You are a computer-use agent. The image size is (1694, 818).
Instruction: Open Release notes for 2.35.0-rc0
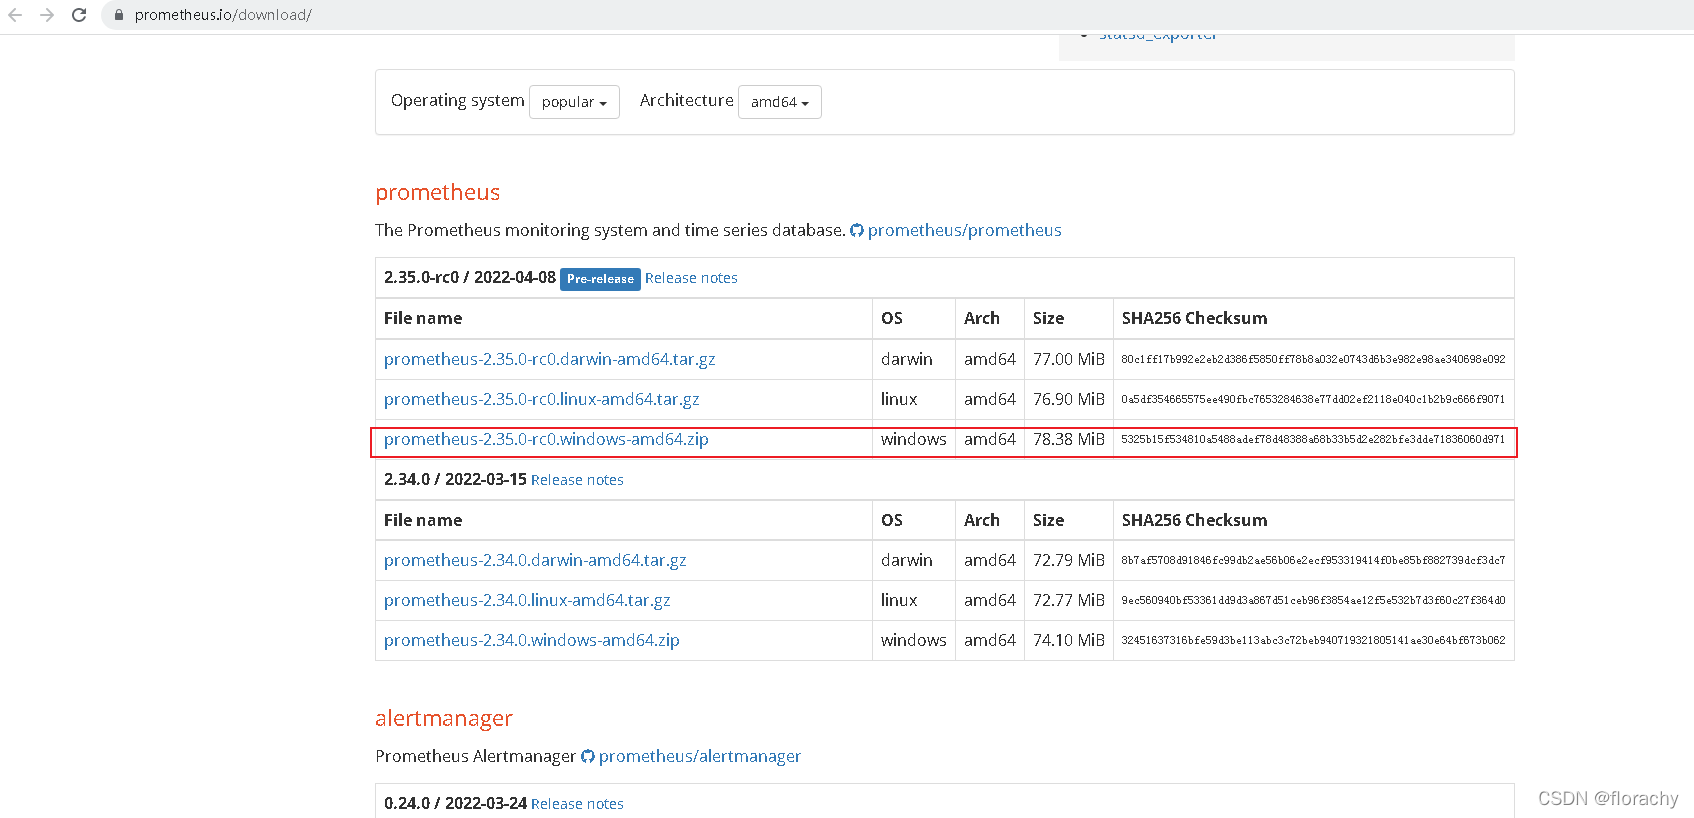(691, 278)
